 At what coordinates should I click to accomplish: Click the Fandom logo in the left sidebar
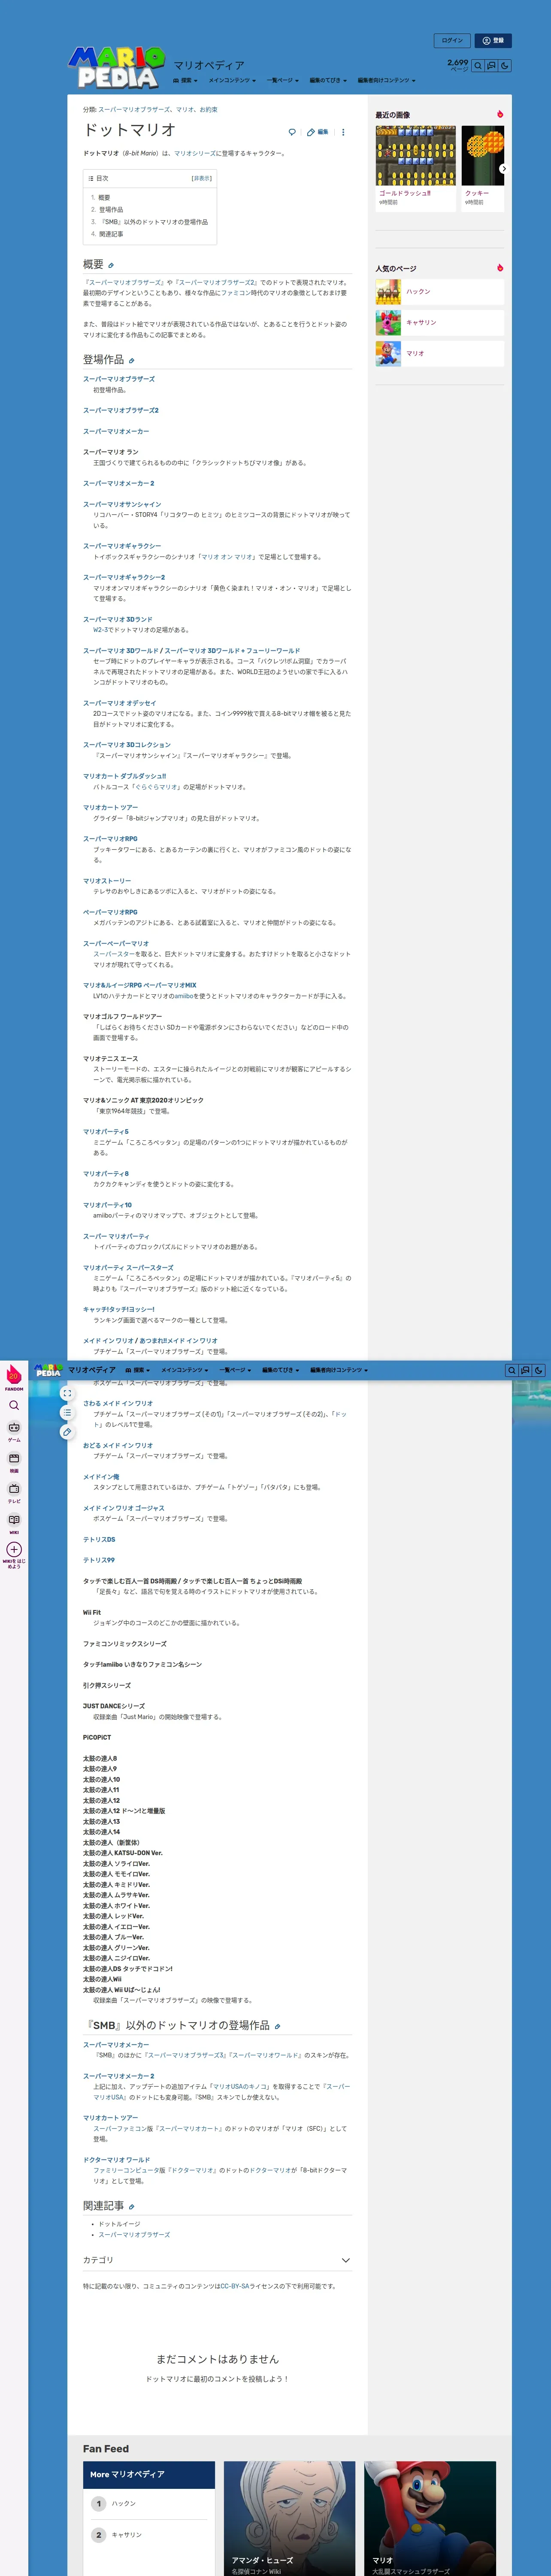[14, 1376]
